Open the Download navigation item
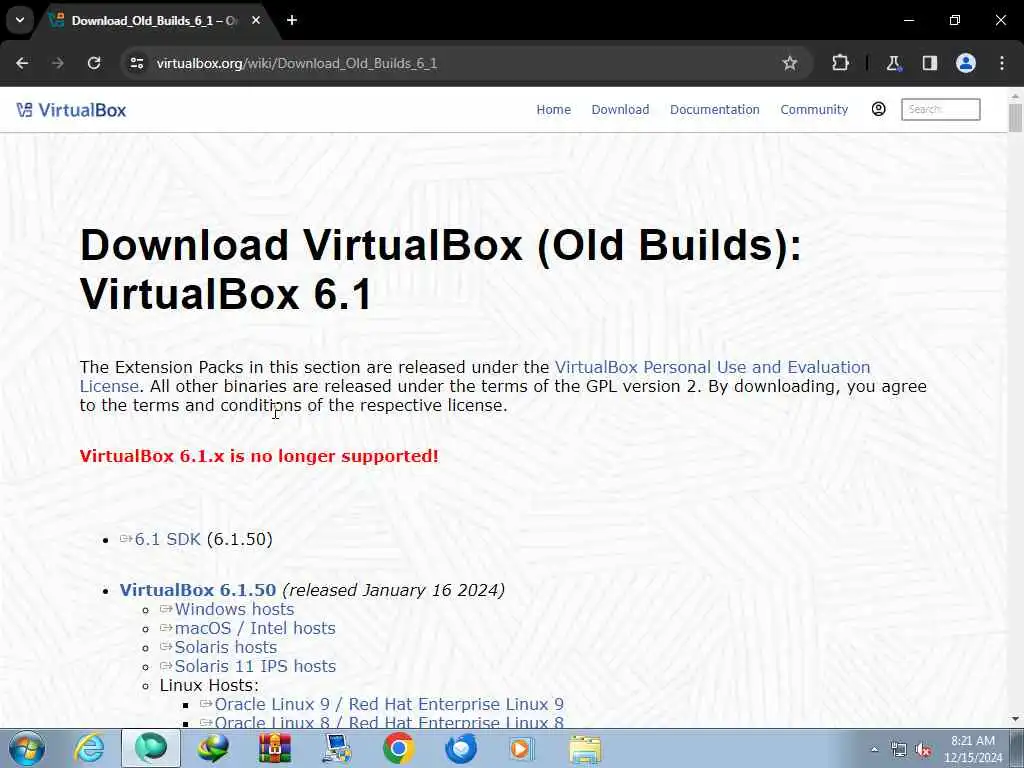 [620, 110]
